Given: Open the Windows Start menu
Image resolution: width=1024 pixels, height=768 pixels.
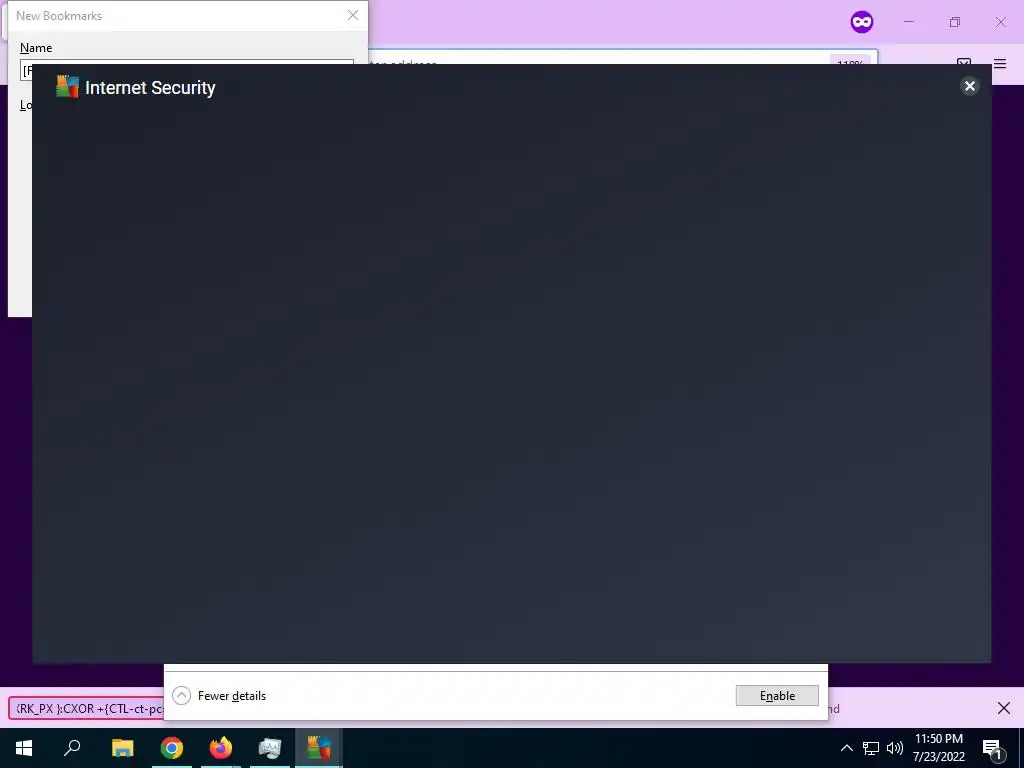Looking at the screenshot, I should click(x=24, y=748).
